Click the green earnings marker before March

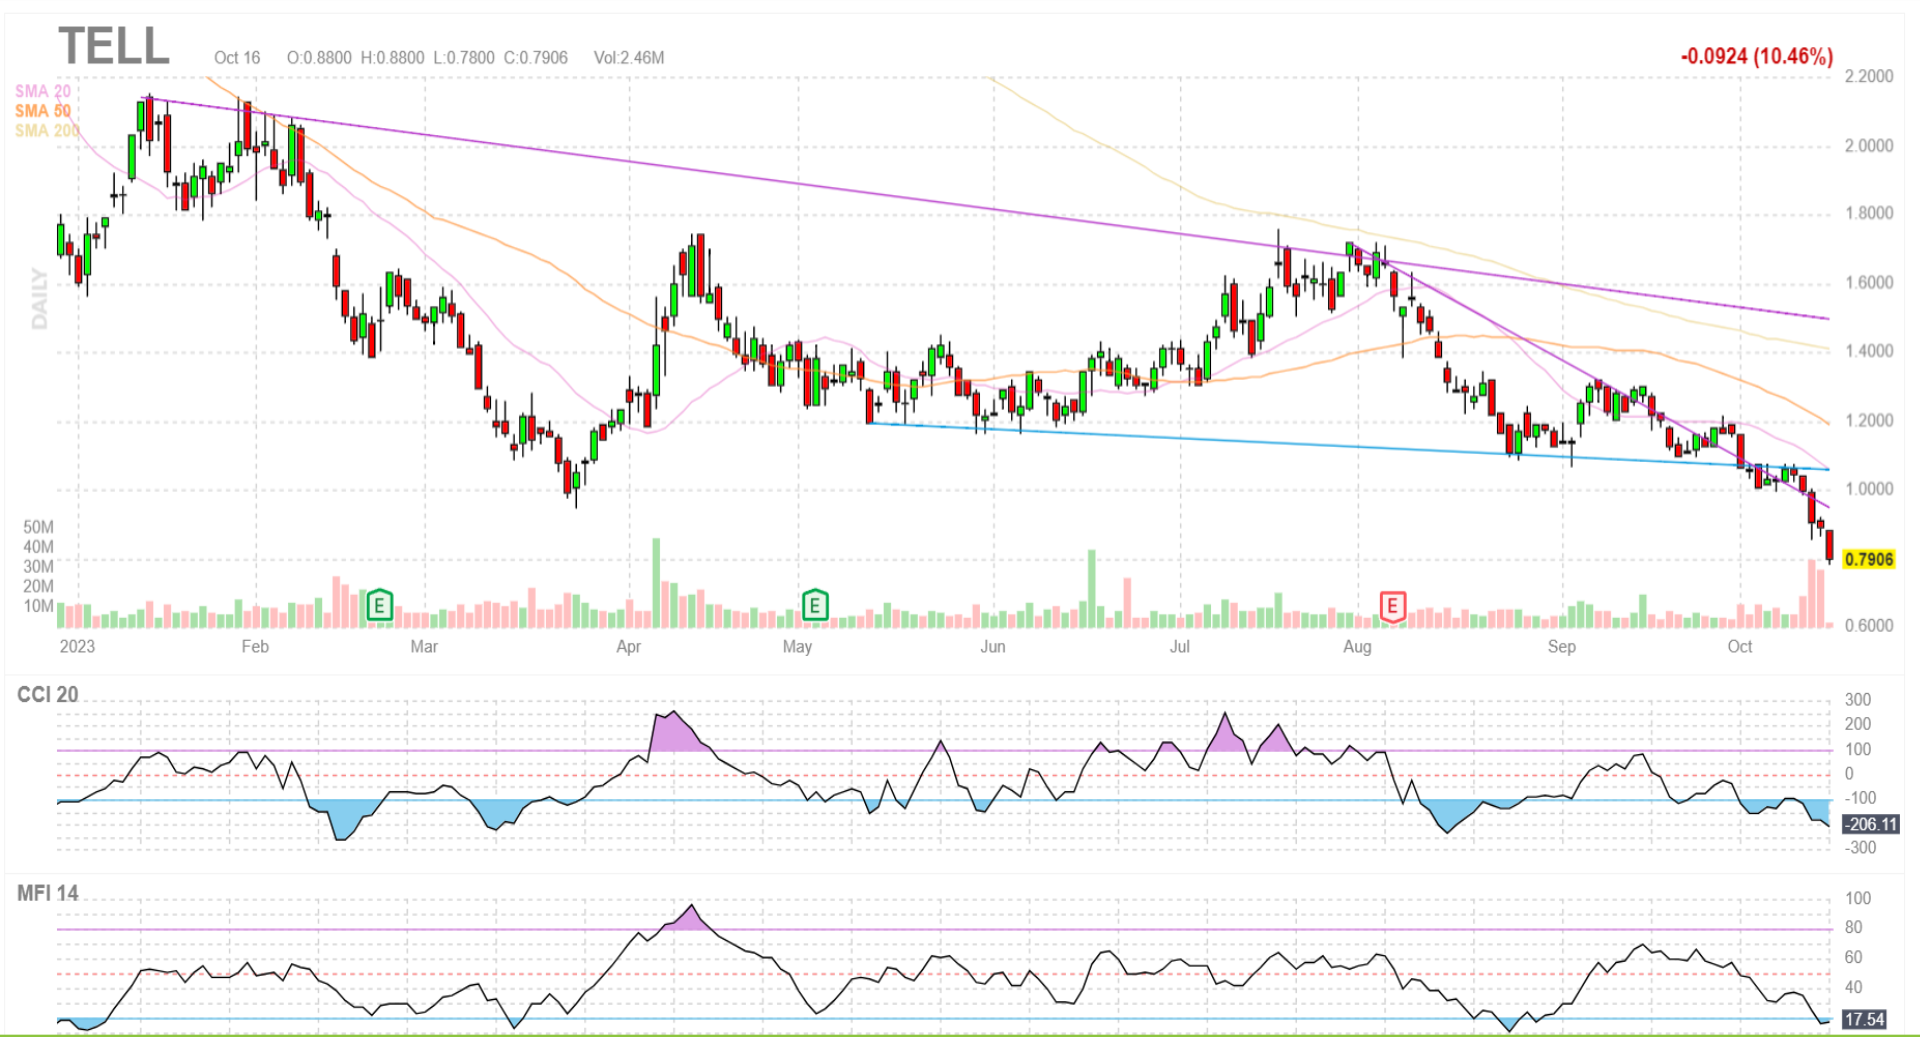[379, 605]
